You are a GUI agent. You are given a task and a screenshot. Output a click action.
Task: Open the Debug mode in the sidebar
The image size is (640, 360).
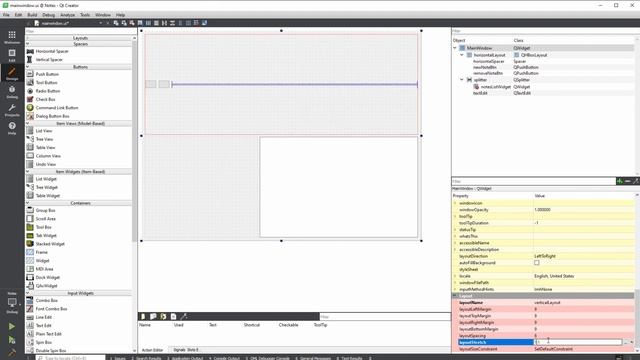12,92
